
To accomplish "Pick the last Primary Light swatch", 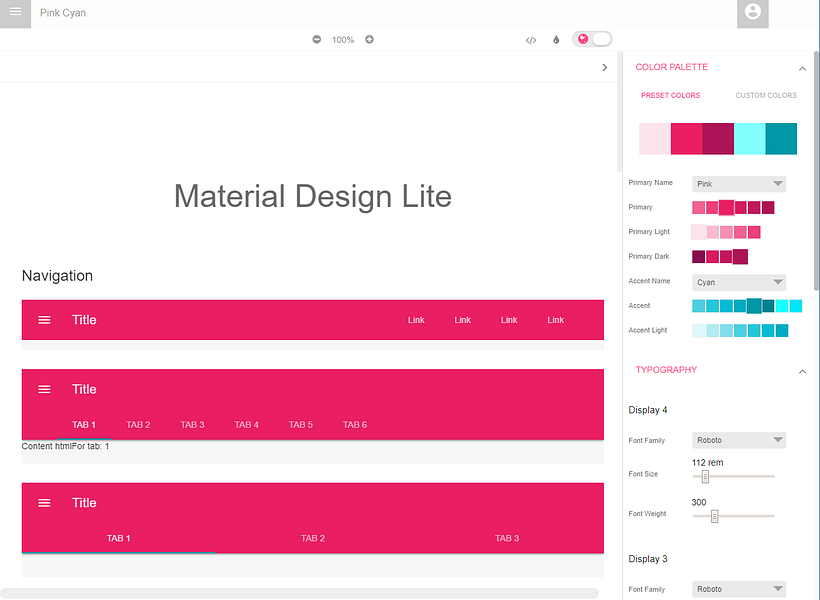I will tap(754, 232).
